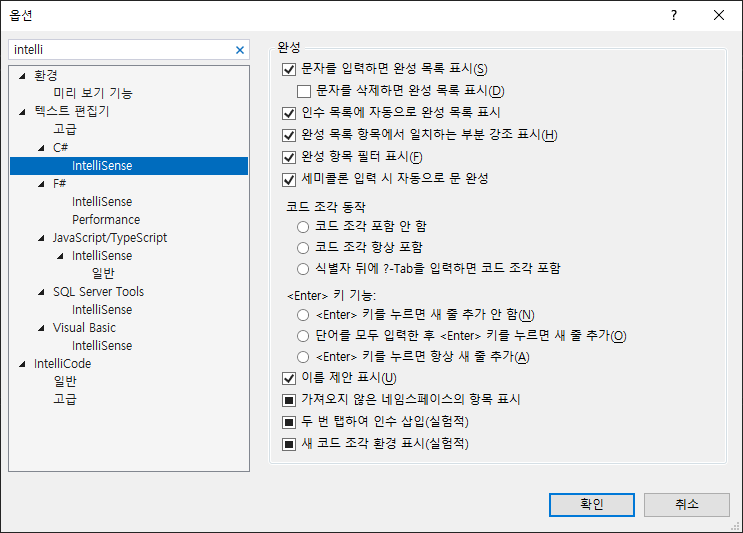Select Enter 키 새 줄 추가 안 함 radio
The image size is (743, 533).
(x=303, y=315)
